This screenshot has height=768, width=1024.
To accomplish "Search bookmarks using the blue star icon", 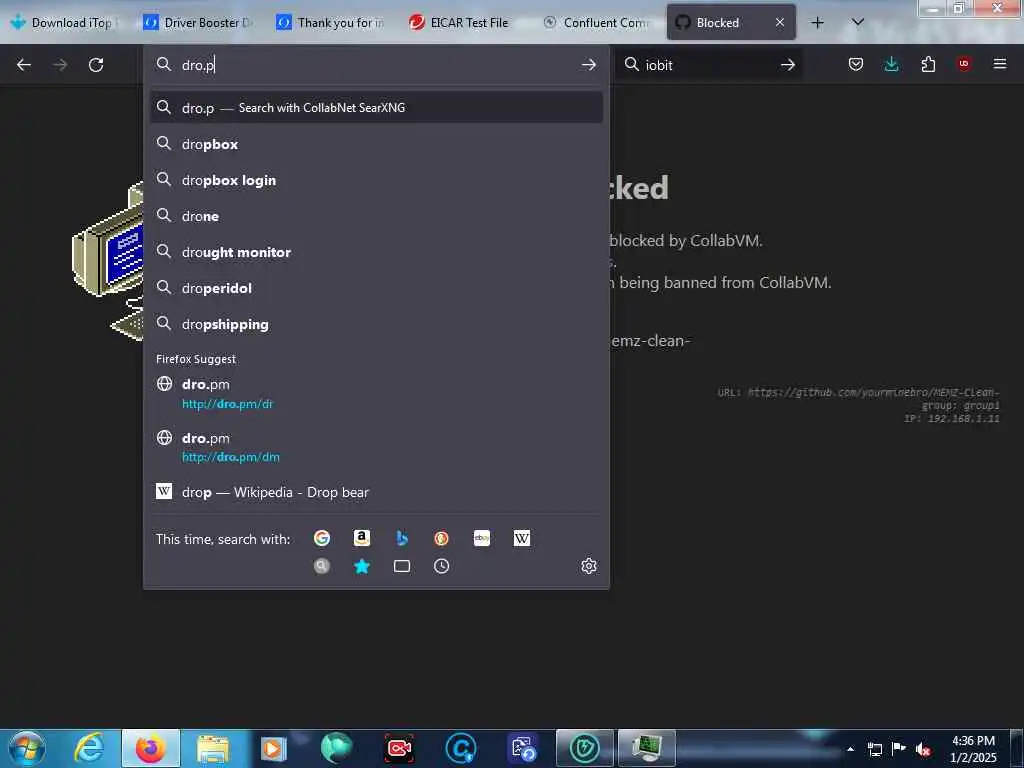I will tap(362, 566).
